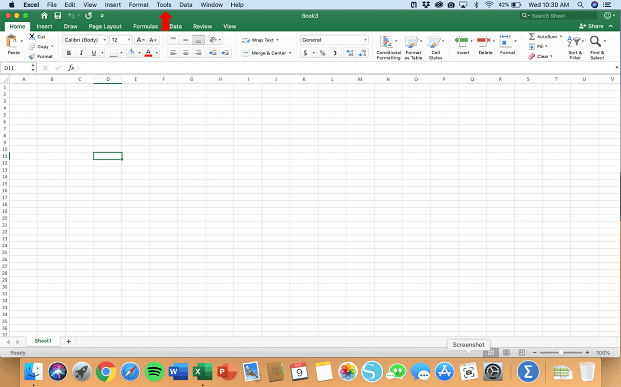Click the Cut scissors icon
Screen dimensions: 621x387
[x=32, y=36]
